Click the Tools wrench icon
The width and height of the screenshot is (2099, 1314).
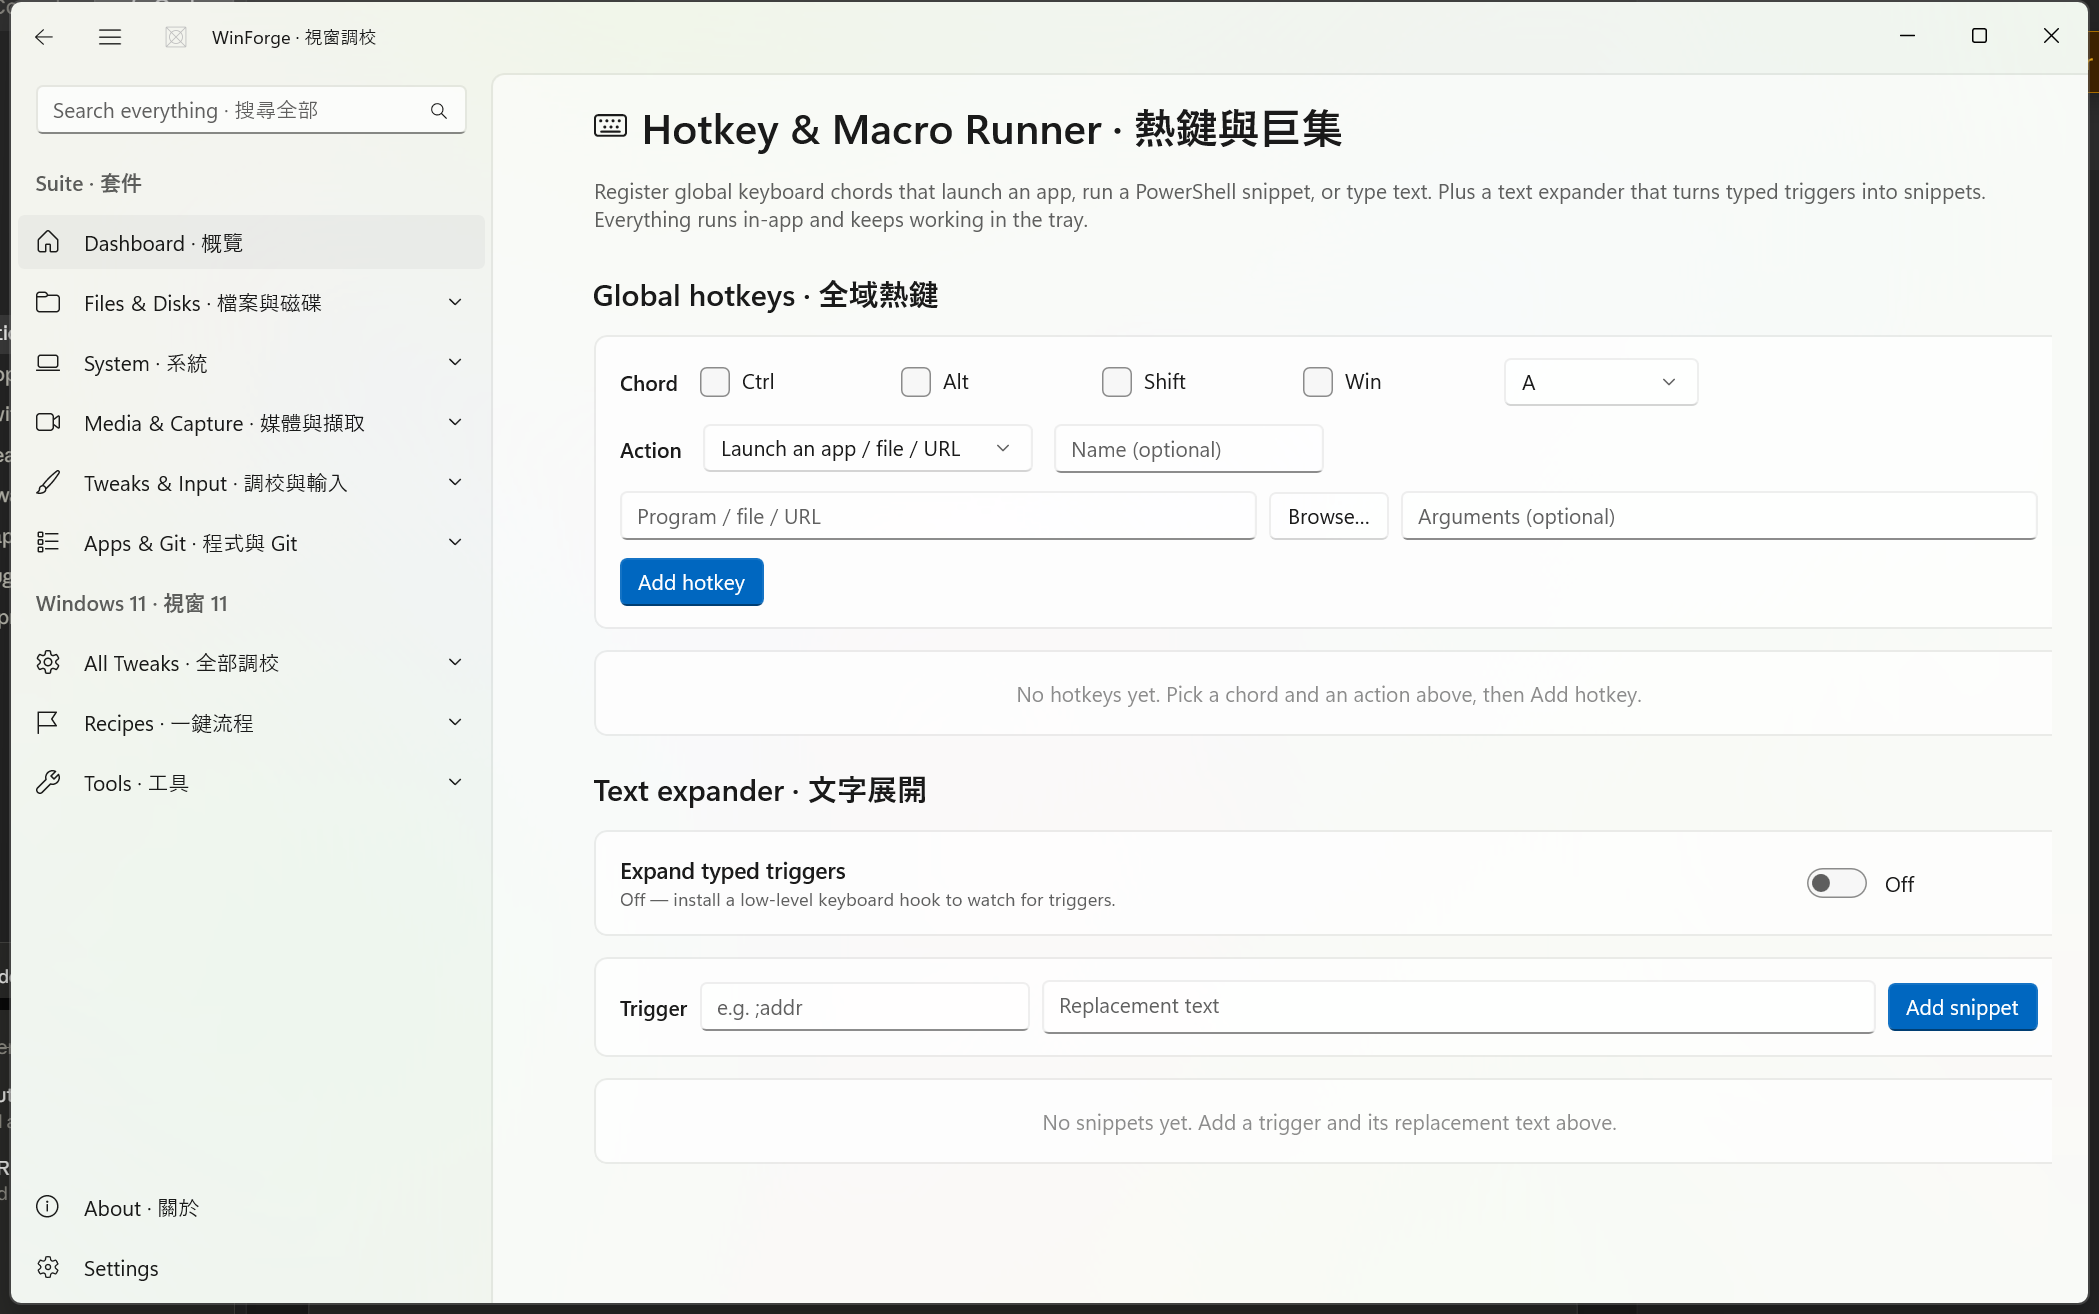[x=48, y=782]
